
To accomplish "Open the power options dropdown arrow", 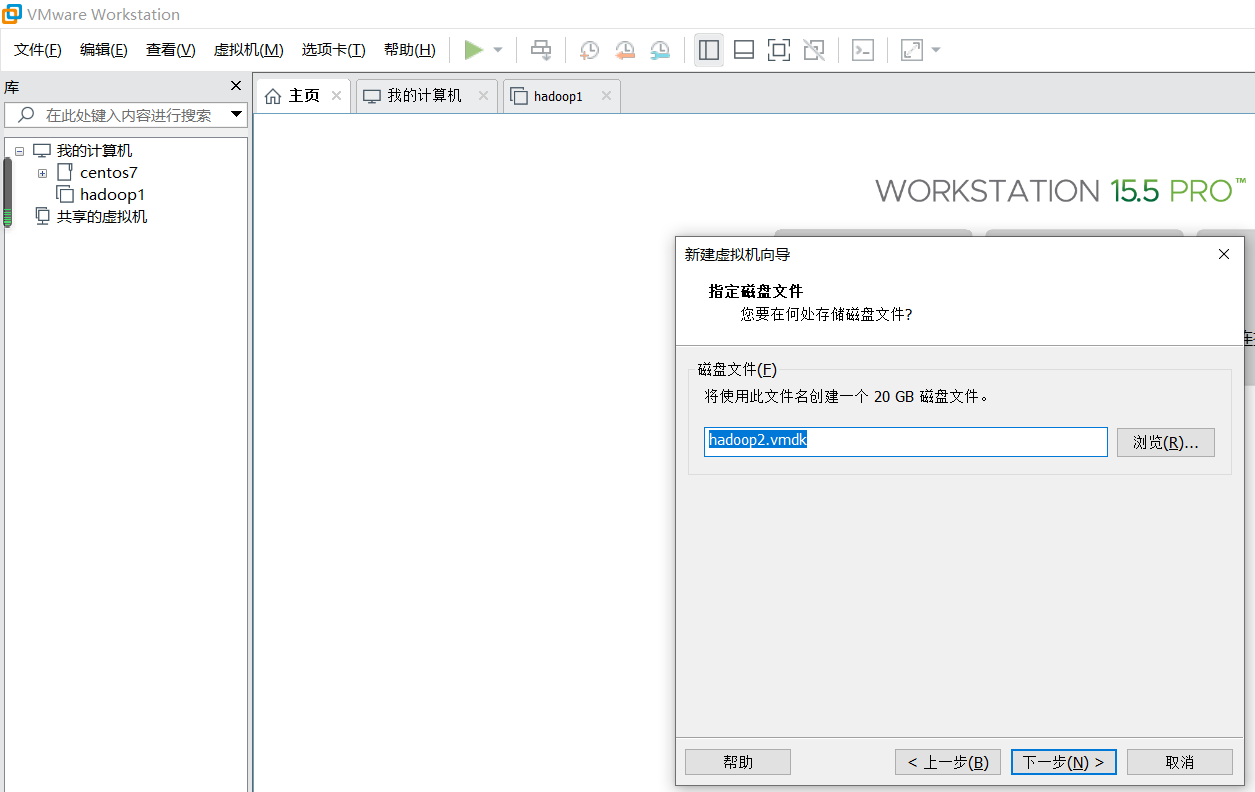I will click(498, 50).
